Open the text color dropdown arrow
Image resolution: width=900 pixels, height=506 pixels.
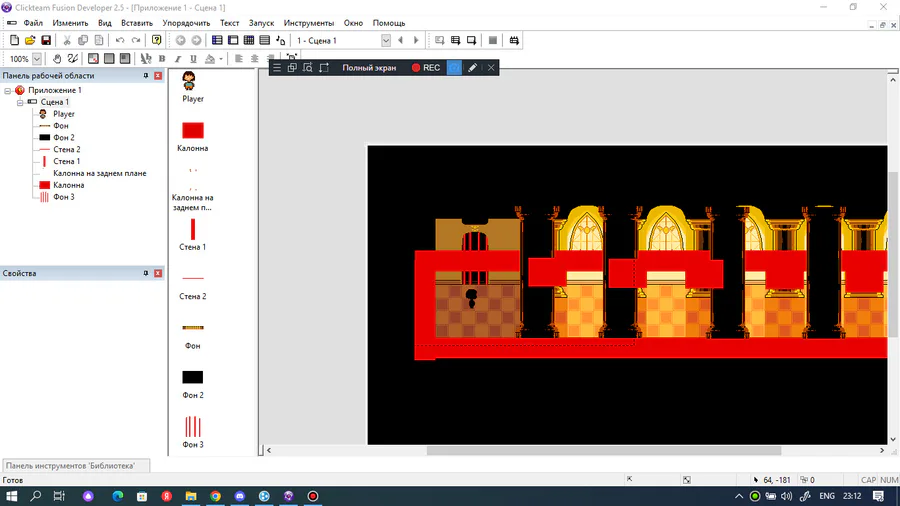(221, 59)
